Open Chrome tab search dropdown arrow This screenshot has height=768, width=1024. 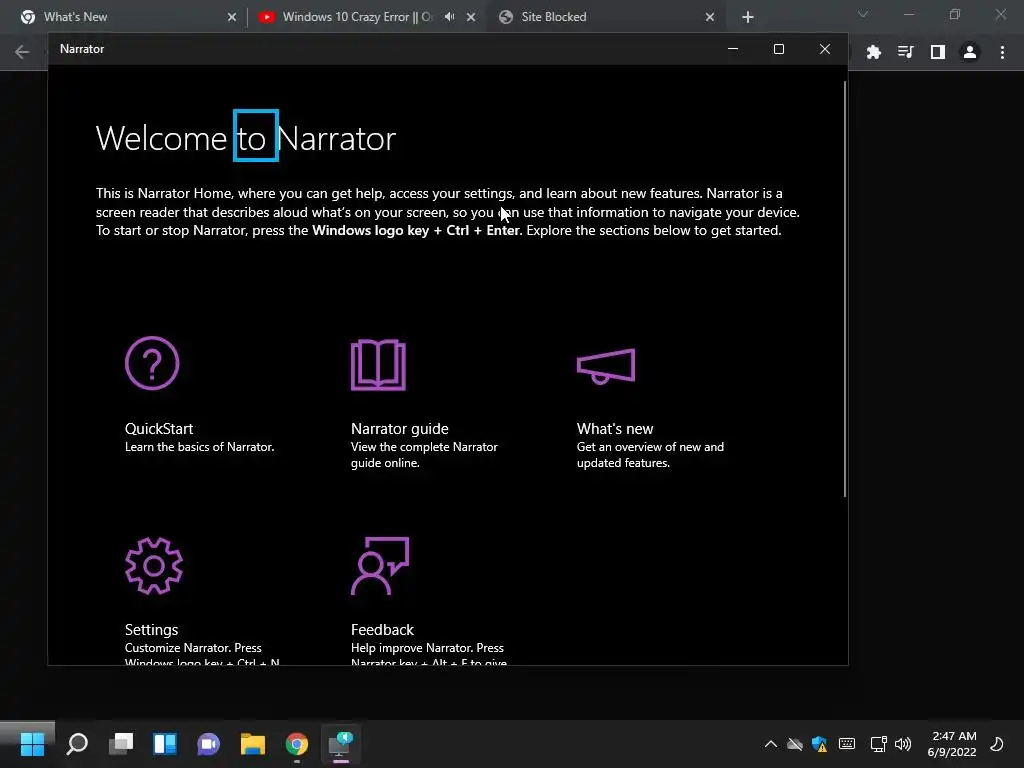(863, 14)
